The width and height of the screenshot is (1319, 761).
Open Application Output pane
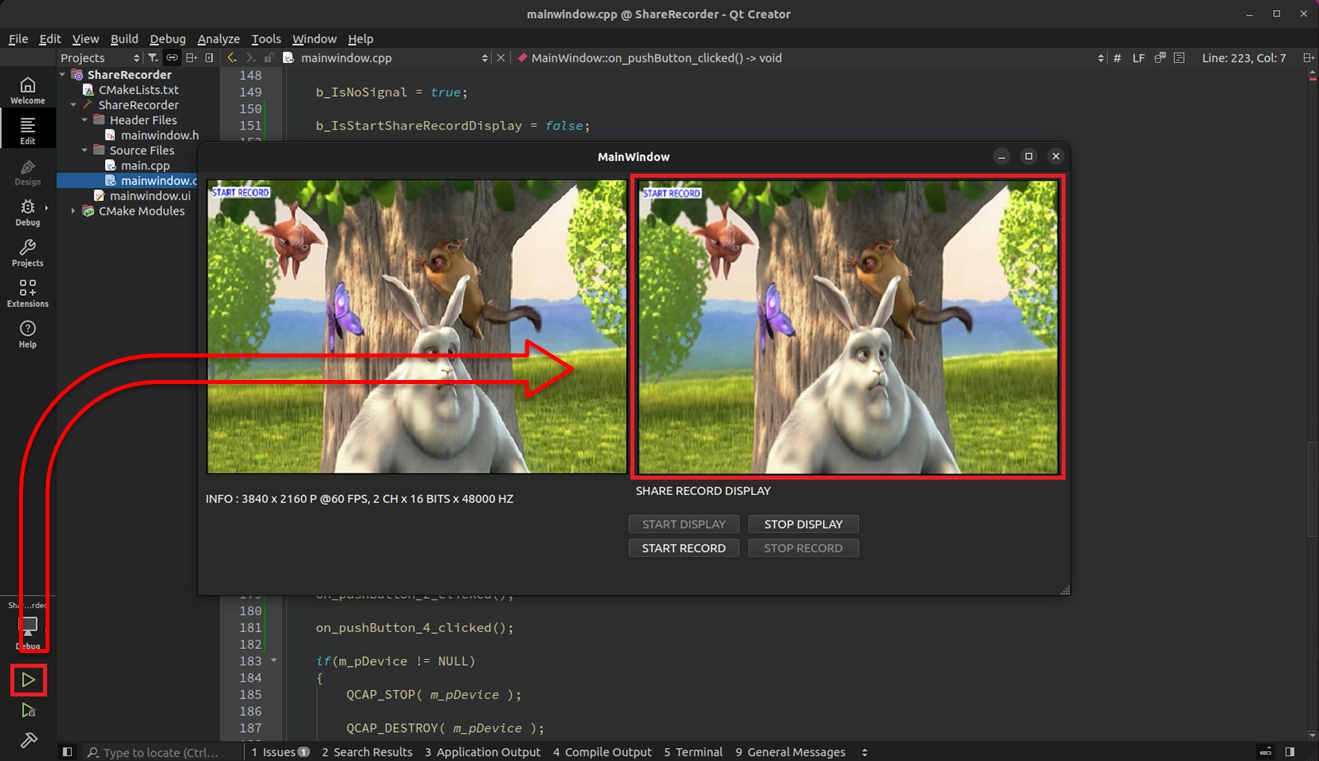pos(482,752)
